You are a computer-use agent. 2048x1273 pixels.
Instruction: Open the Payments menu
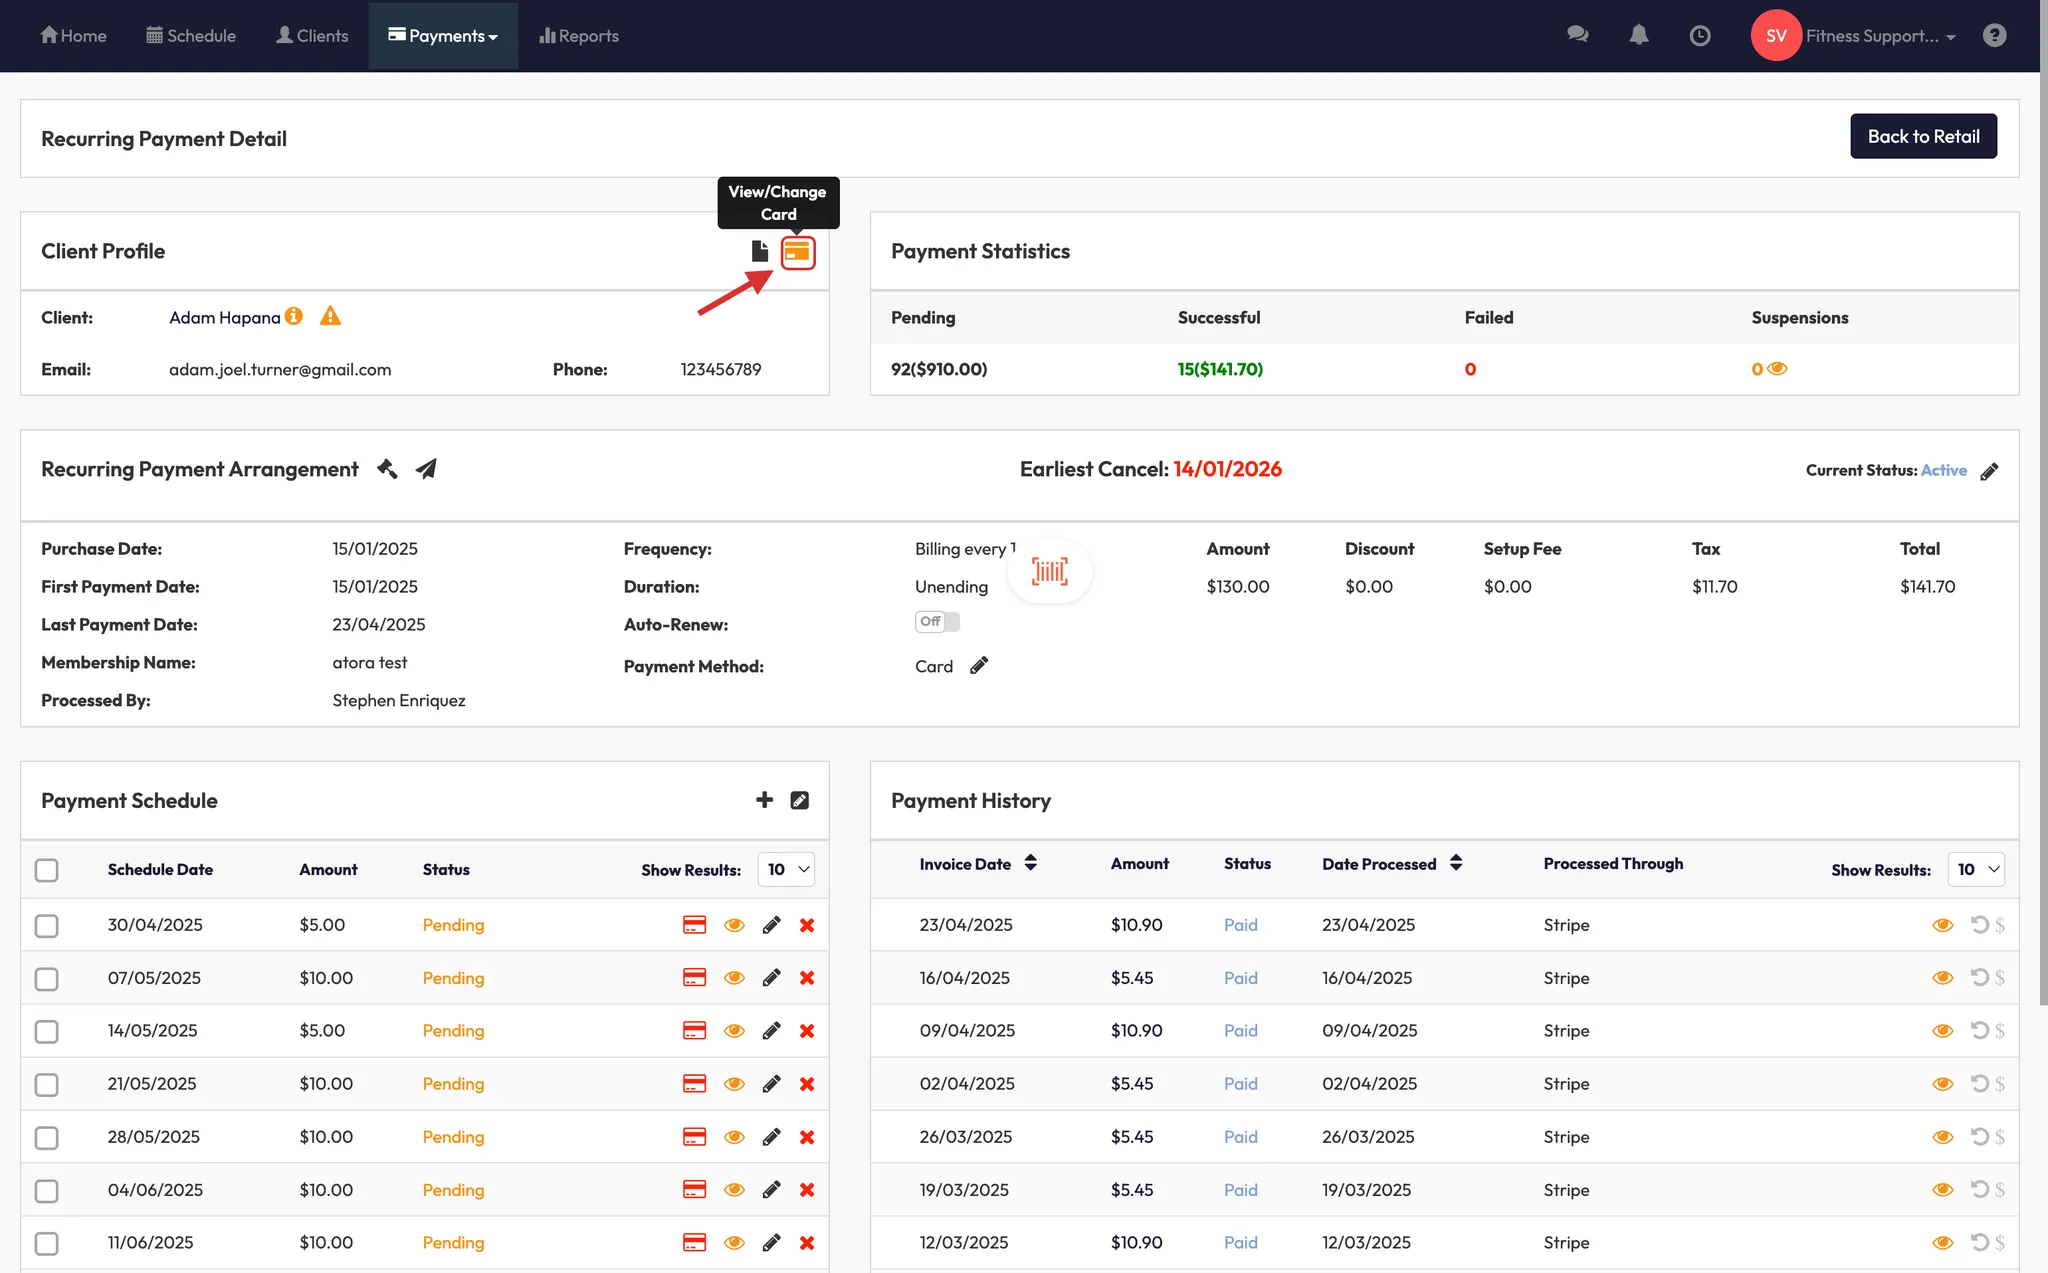click(x=443, y=36)
